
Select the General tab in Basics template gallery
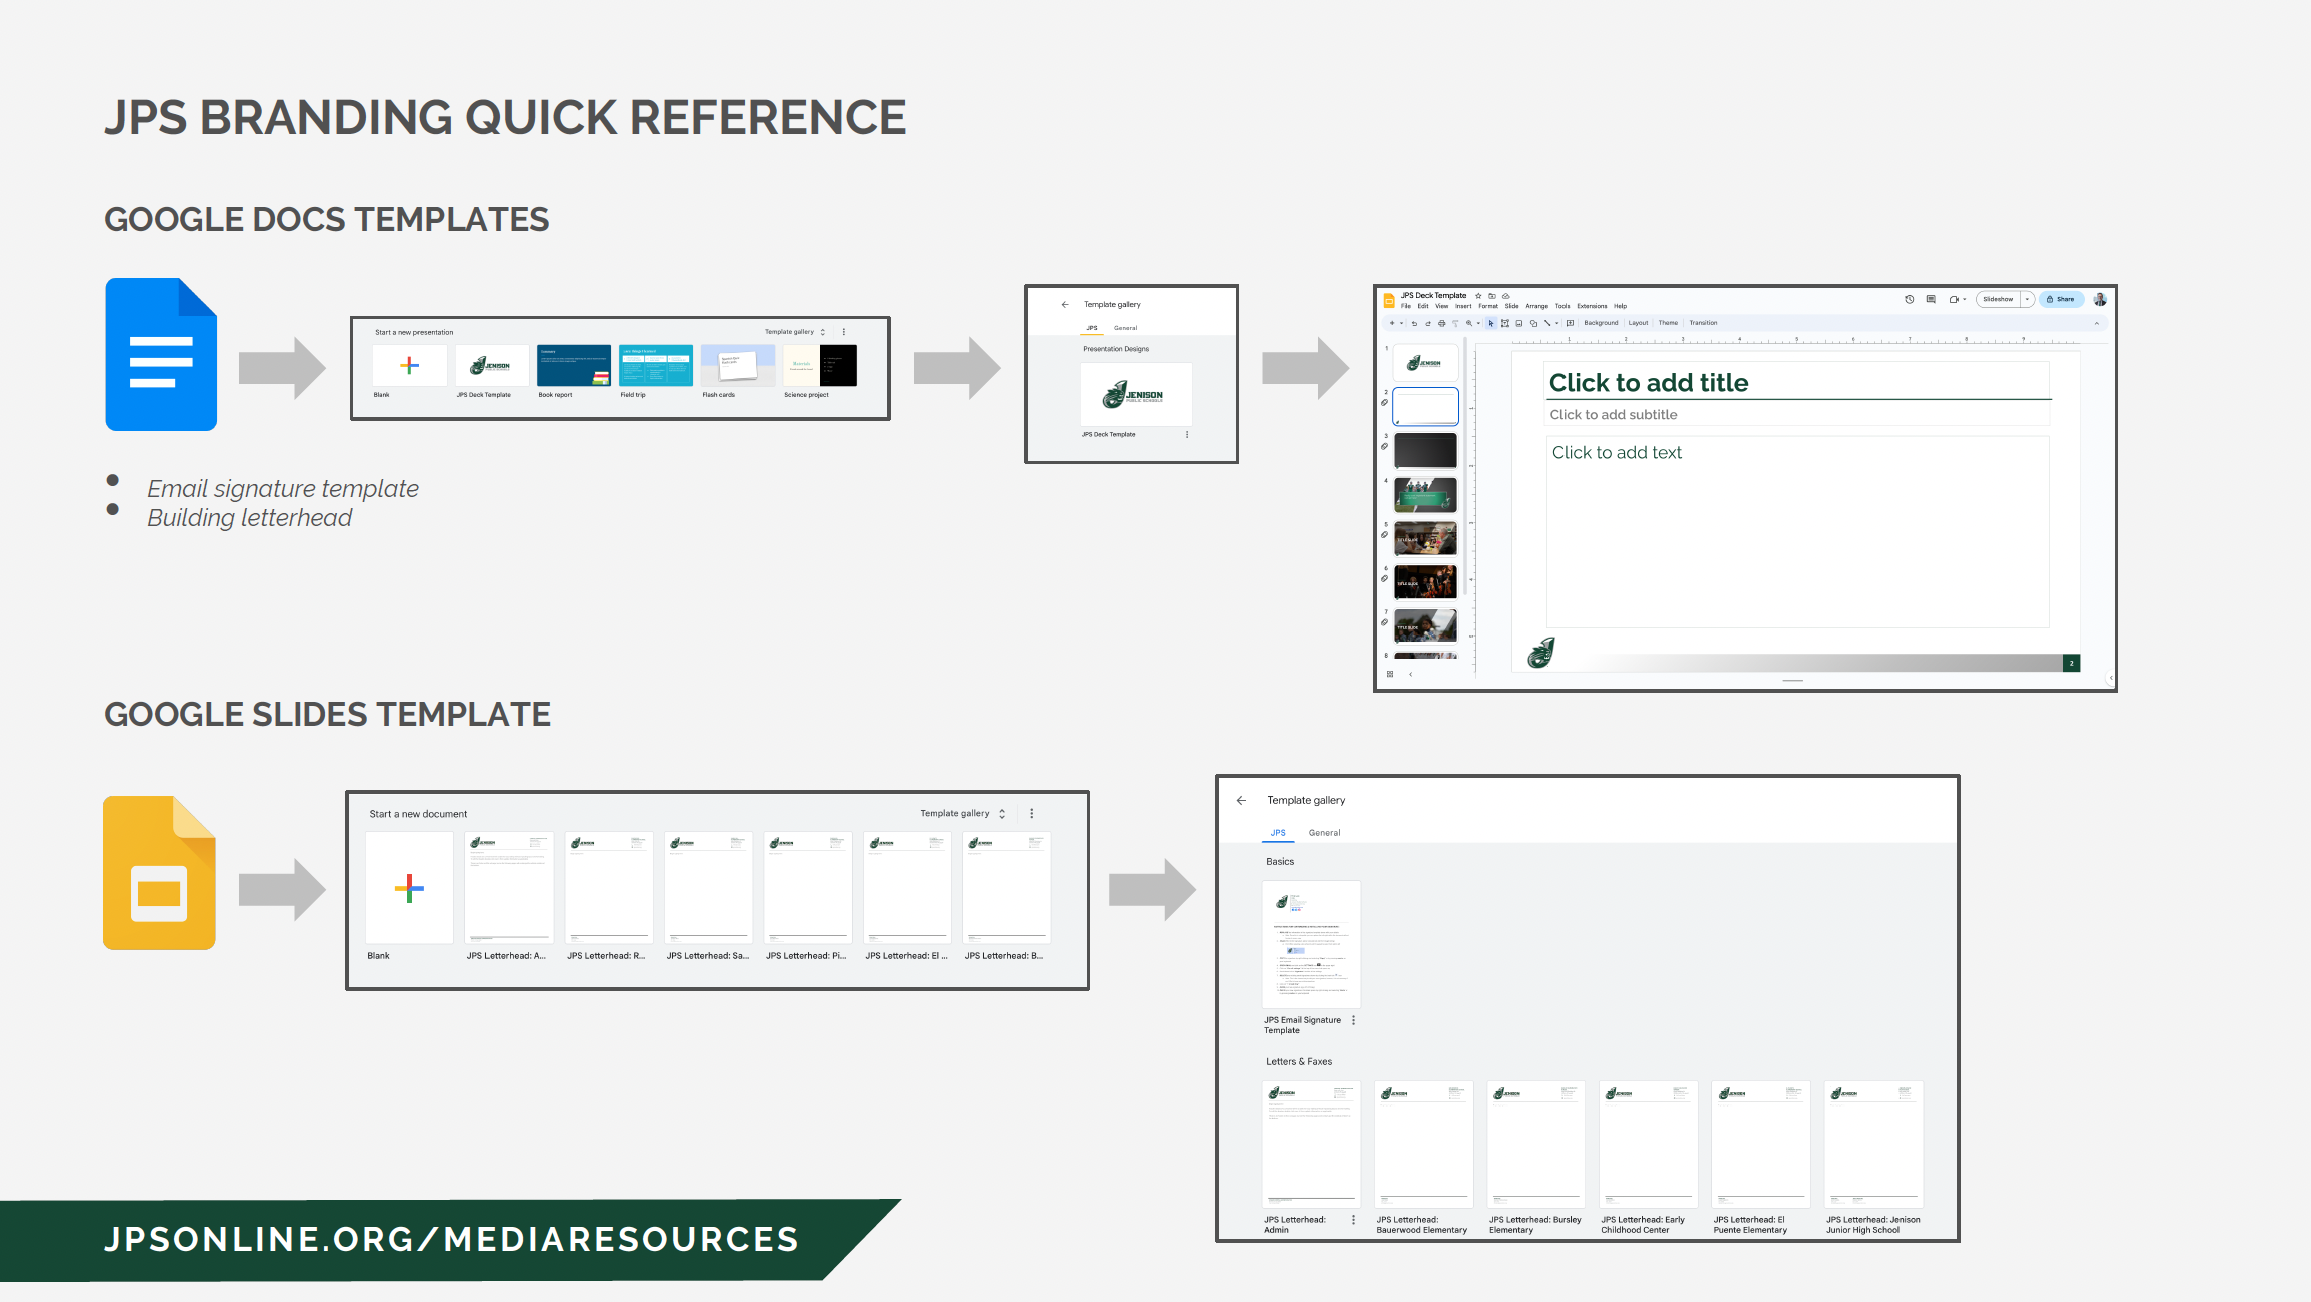(x=1324, y=832)
